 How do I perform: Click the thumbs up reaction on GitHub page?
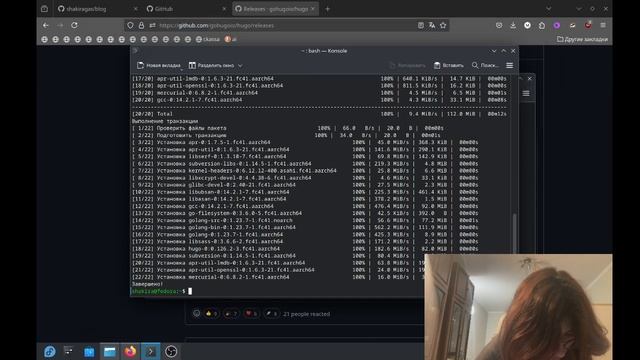211,313
